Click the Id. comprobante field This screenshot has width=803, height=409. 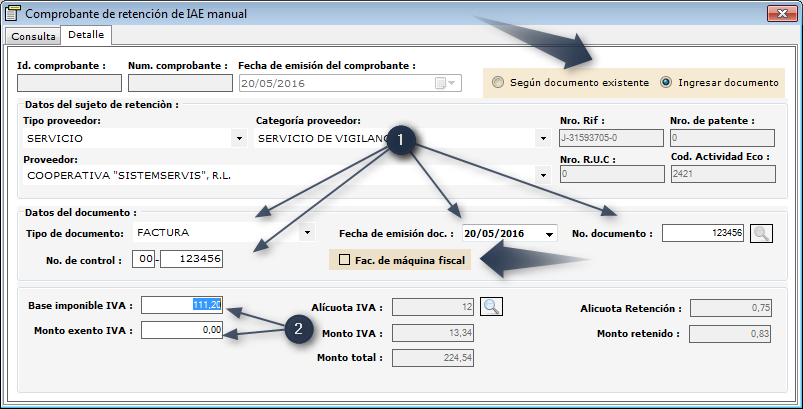click(70, 83)
